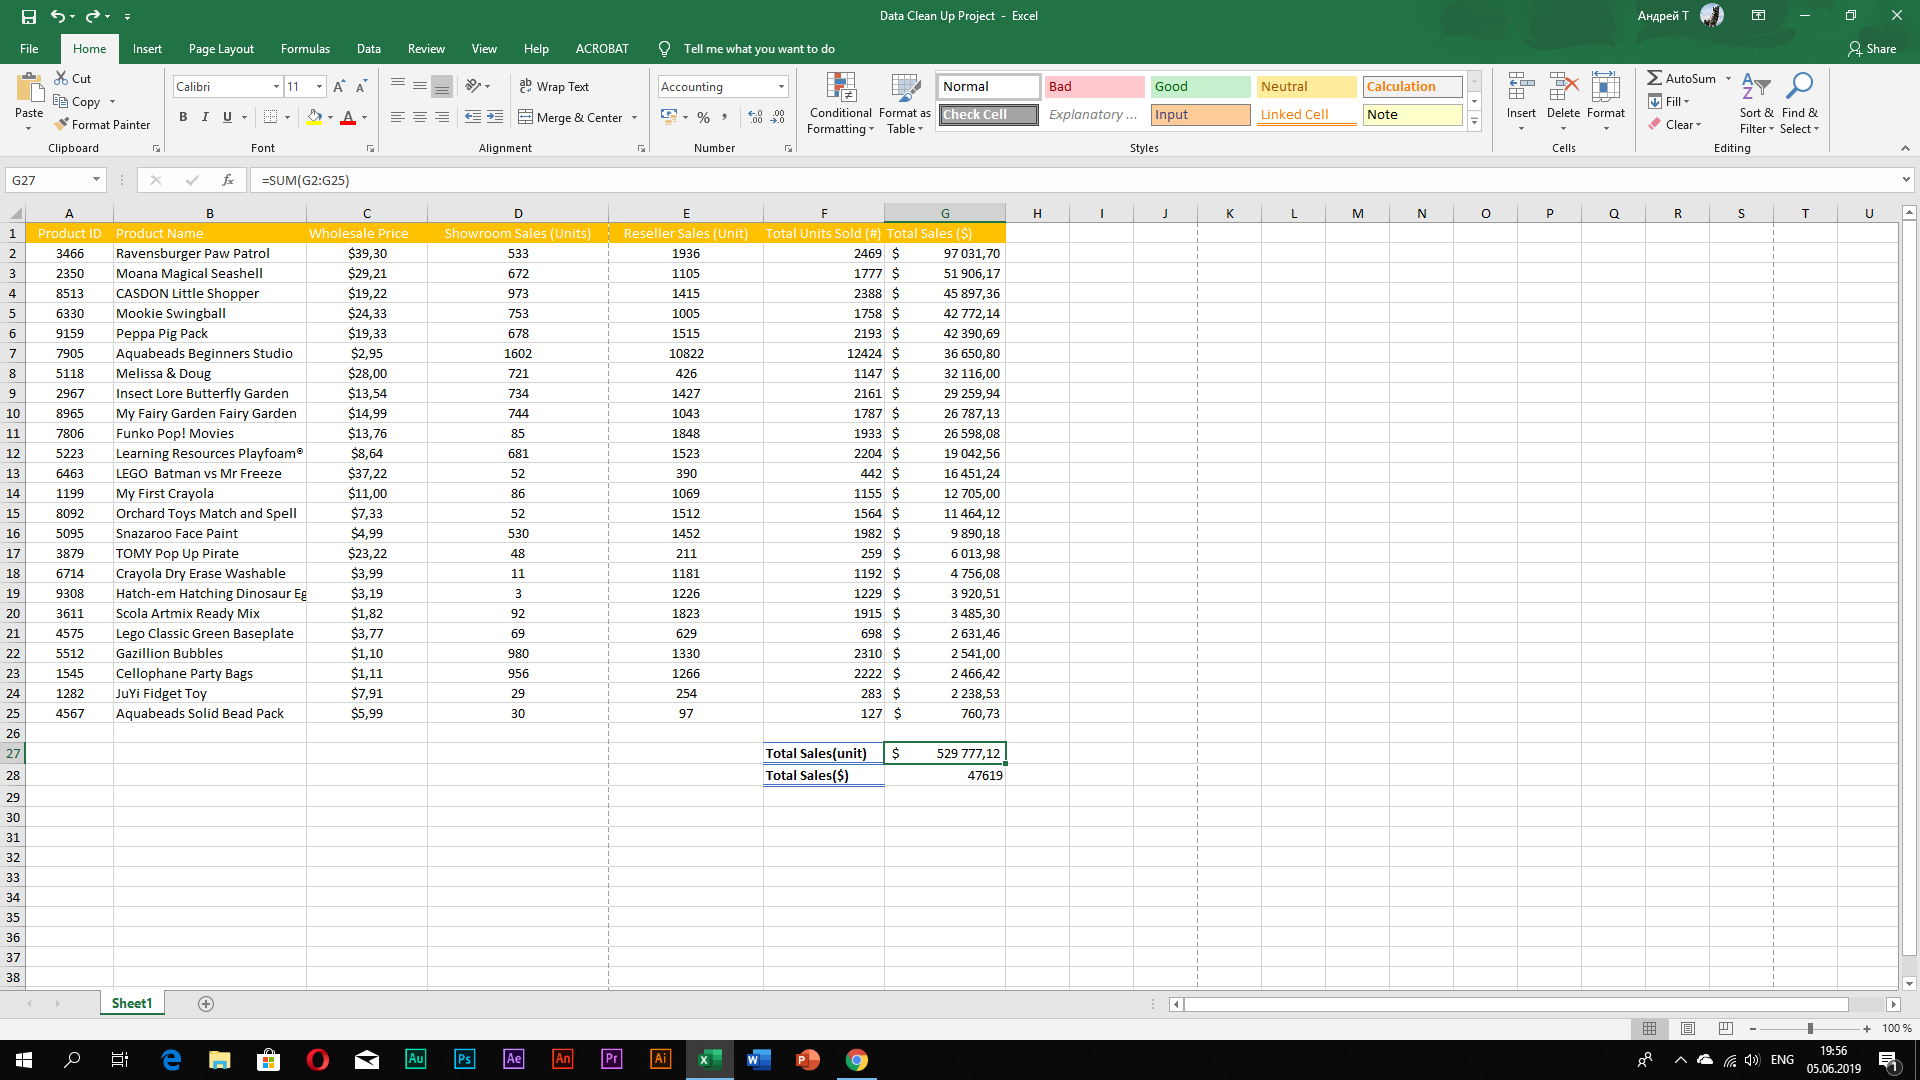Screen dimensions: 1920x1080
Task: Decrease font size with the smaller A icon
Action: (x=361, y=87)
